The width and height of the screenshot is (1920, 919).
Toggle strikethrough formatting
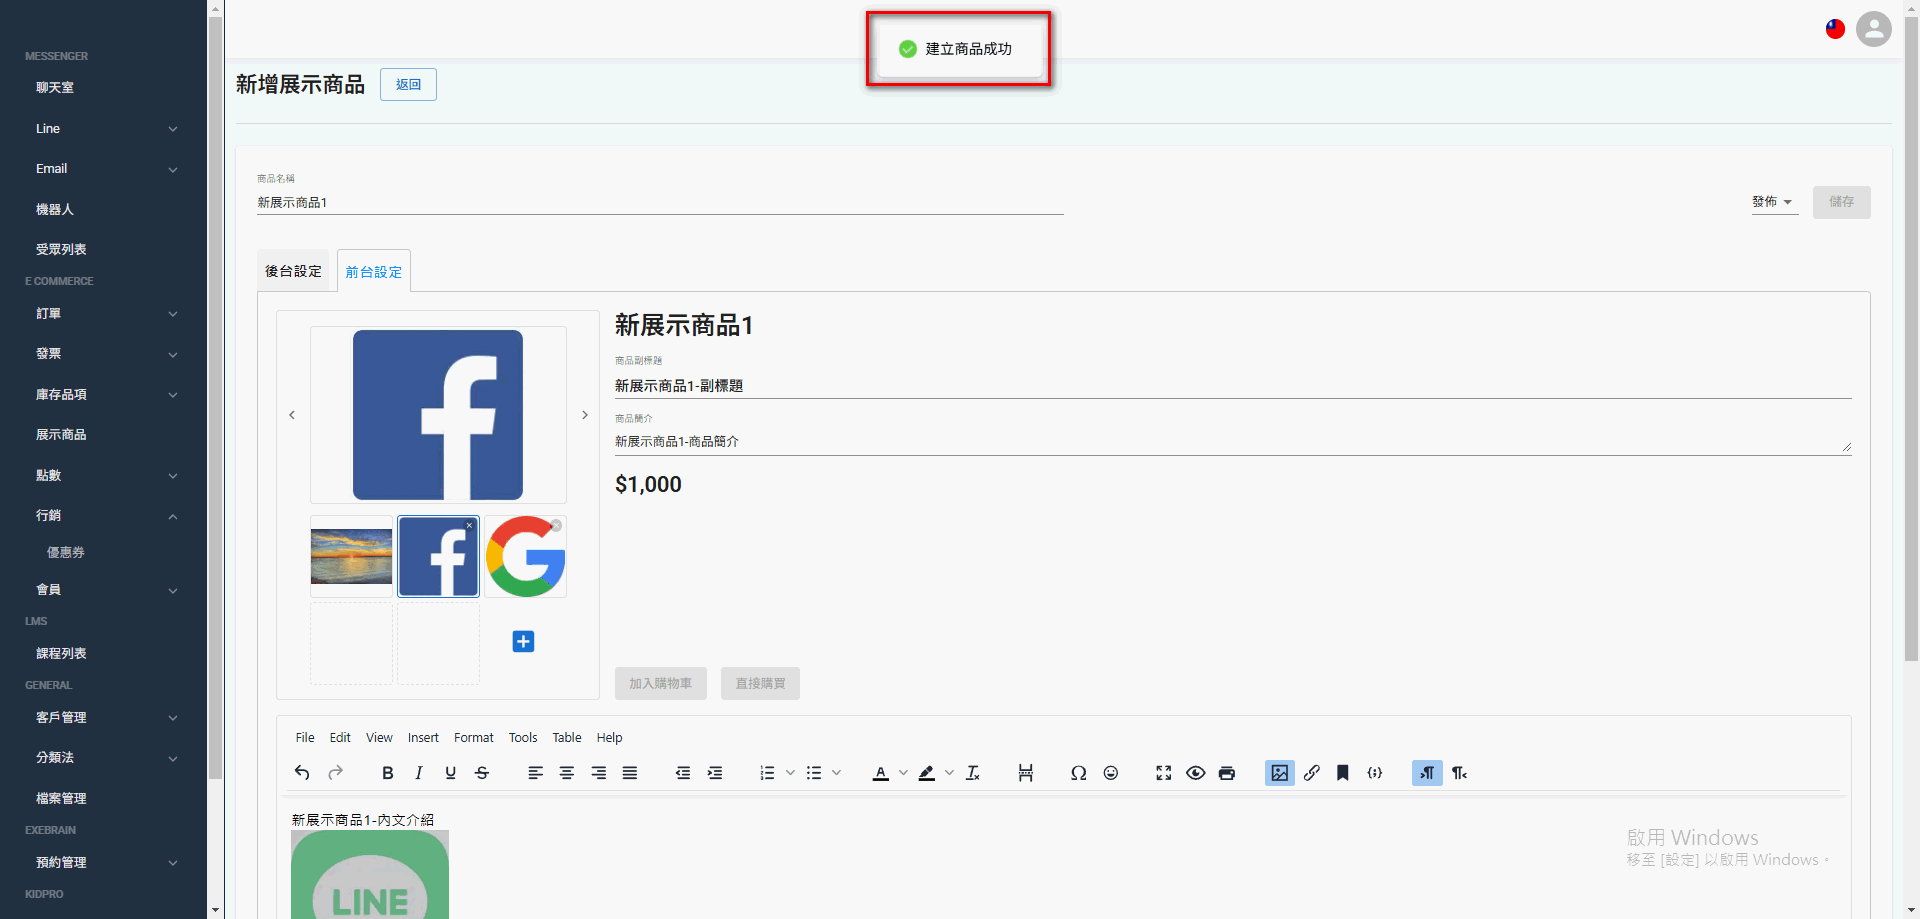[482, 773]
